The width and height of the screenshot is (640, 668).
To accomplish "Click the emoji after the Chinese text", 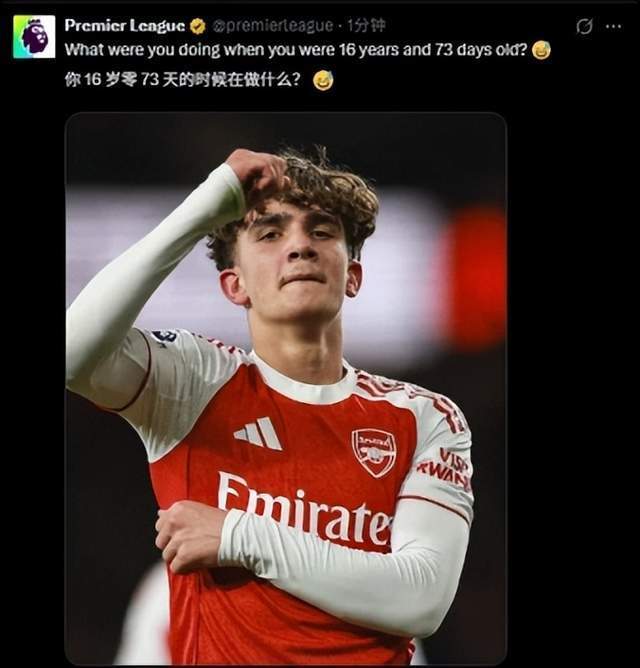I will [x=322, y=80].
